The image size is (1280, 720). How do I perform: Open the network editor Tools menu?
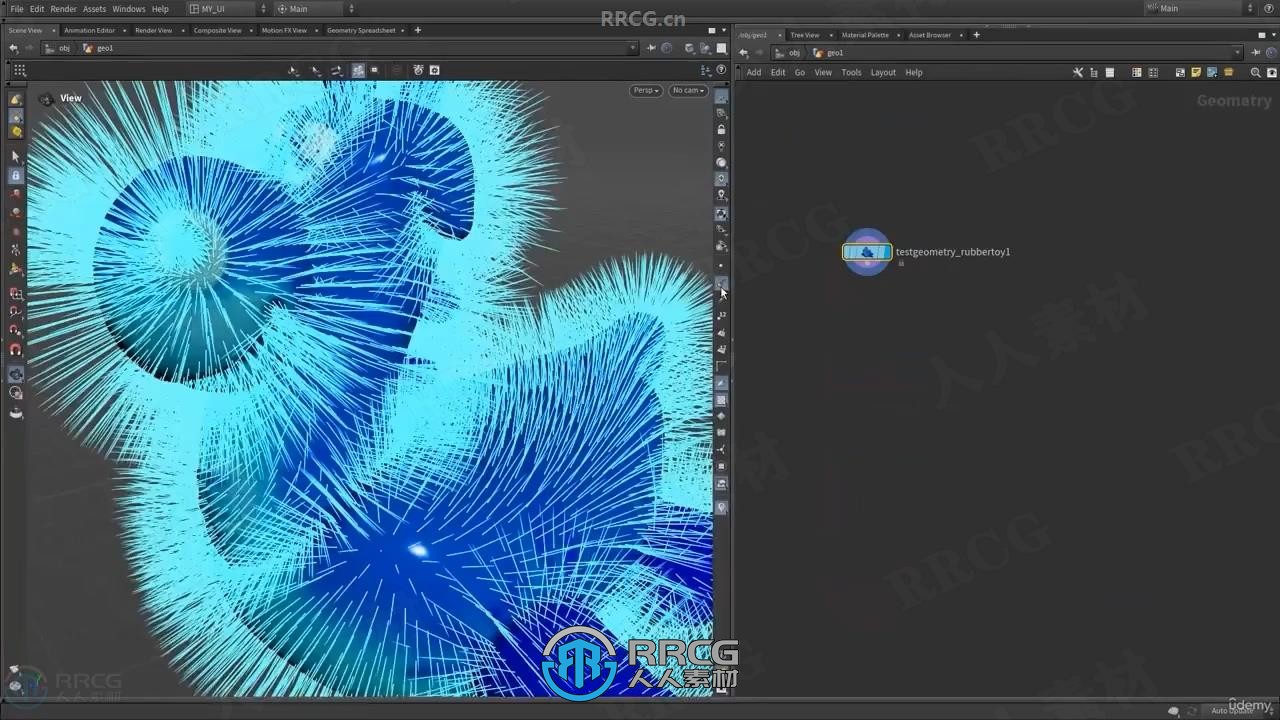tap(851, 72)
